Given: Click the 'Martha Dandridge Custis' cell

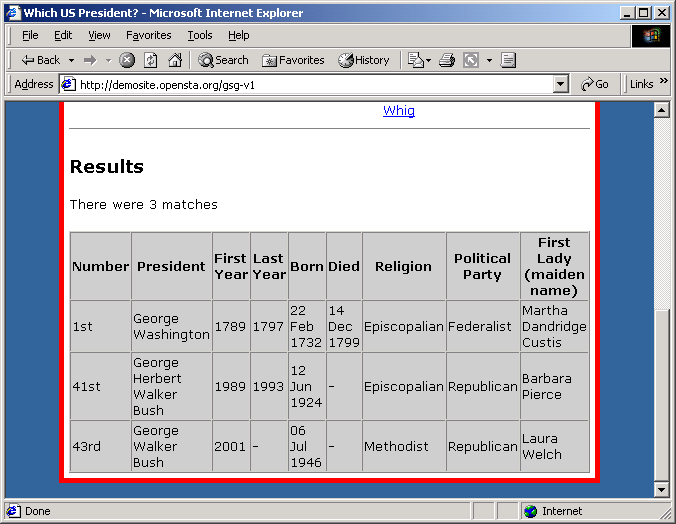Looking at the screenshot, I should [554, 326].
